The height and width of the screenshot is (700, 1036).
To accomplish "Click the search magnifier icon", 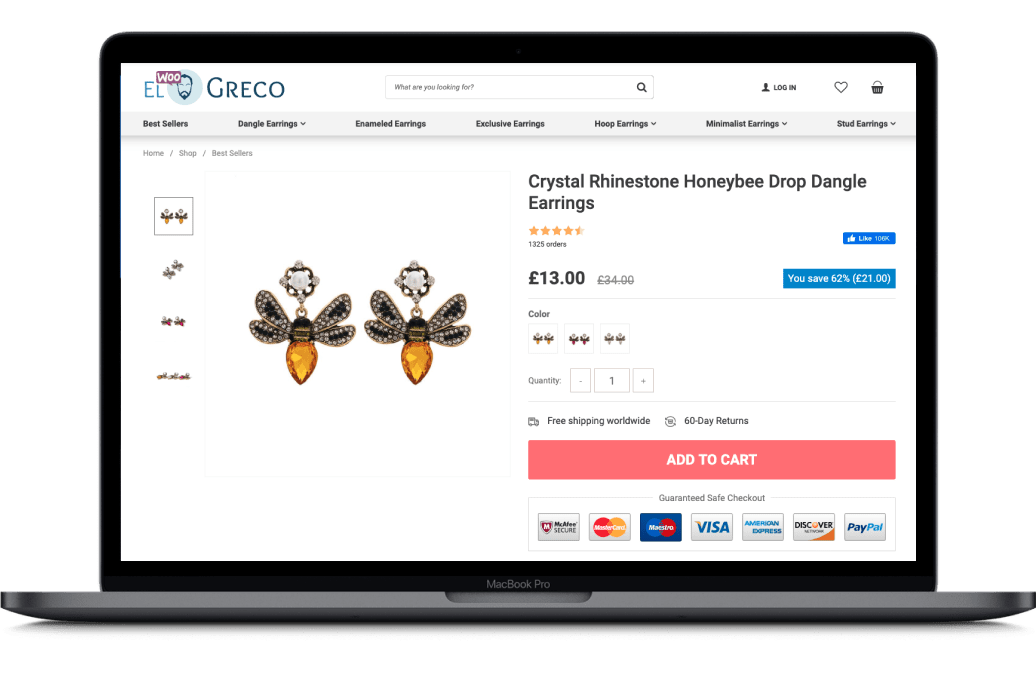I will pos(641,87).
